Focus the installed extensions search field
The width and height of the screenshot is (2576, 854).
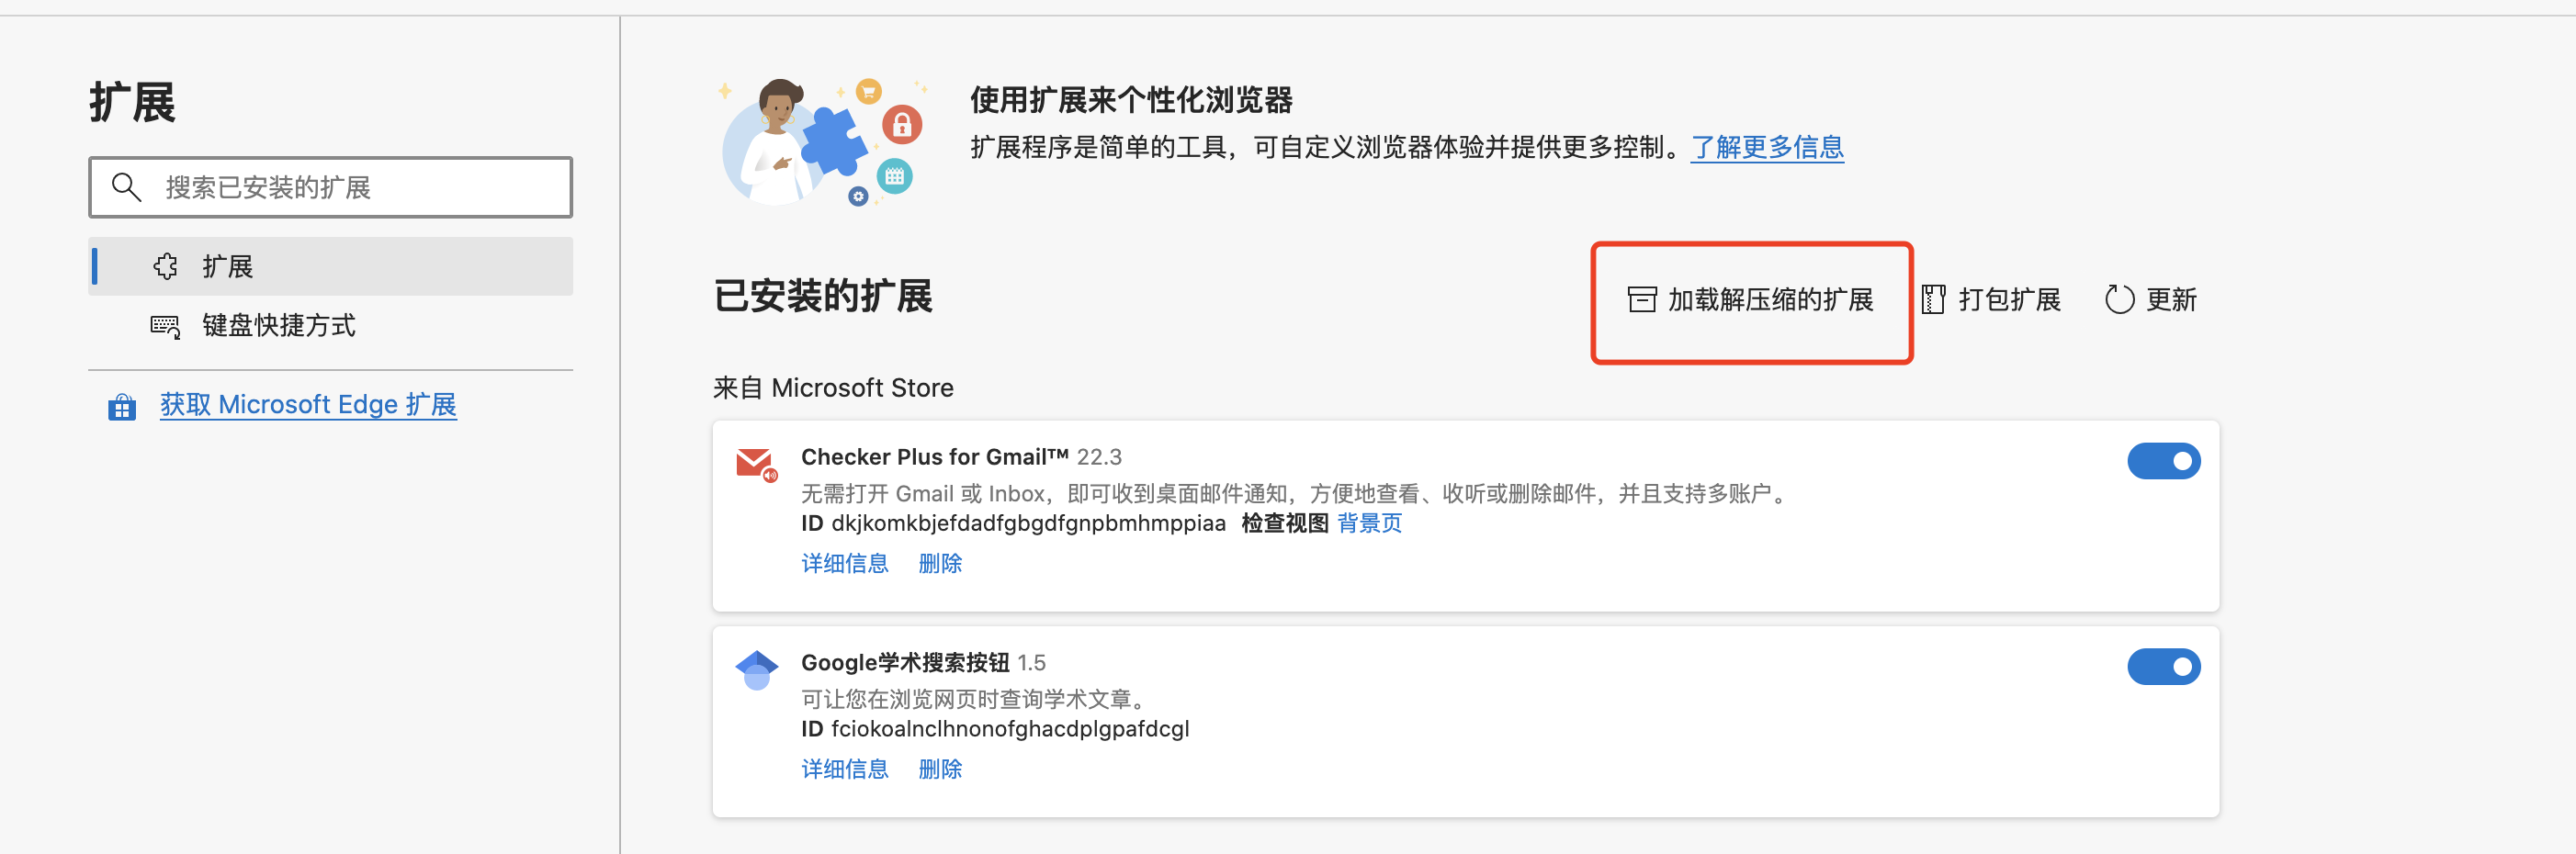coord(330,187)
